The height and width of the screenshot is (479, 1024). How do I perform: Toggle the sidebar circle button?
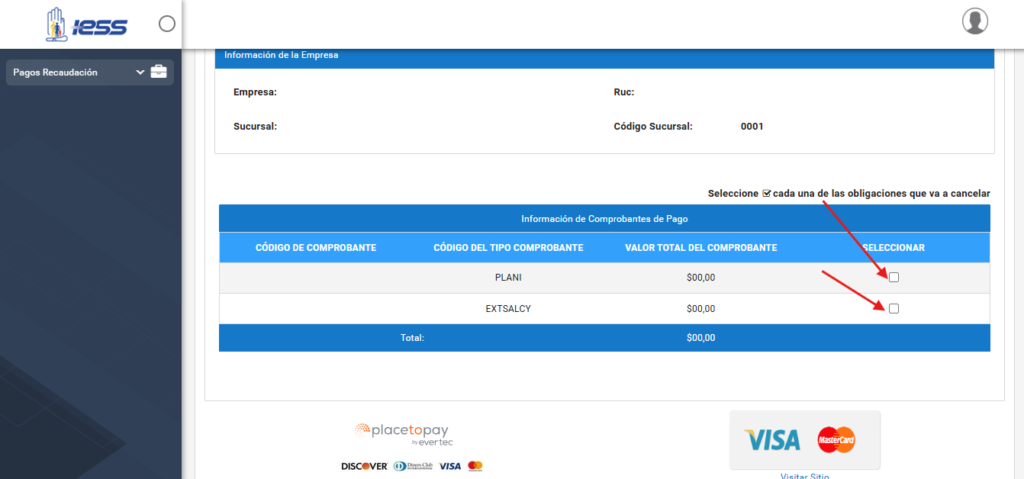167,24
